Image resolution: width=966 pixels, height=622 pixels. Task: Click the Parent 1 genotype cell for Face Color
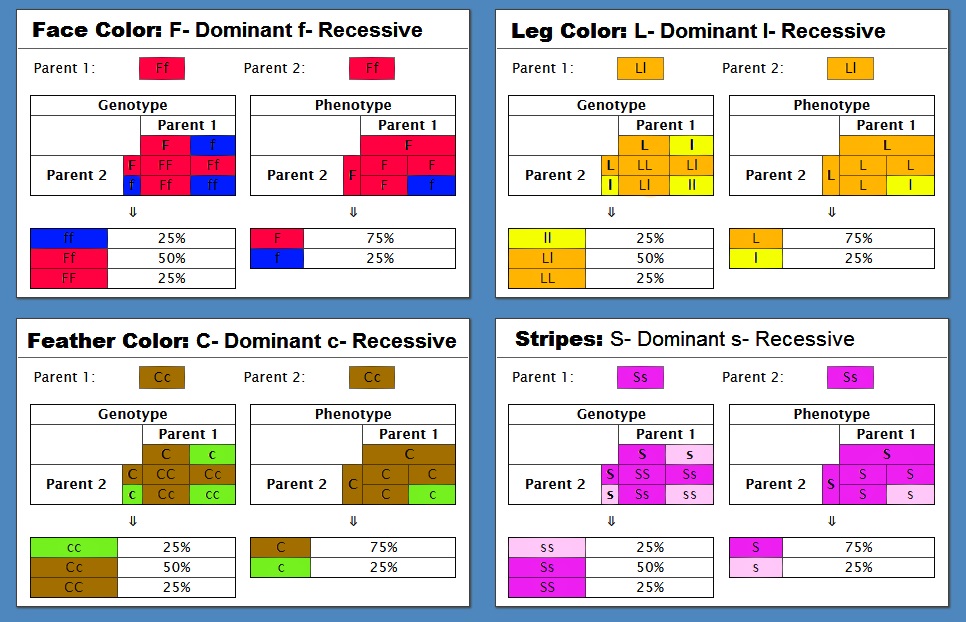pos(161,69)
